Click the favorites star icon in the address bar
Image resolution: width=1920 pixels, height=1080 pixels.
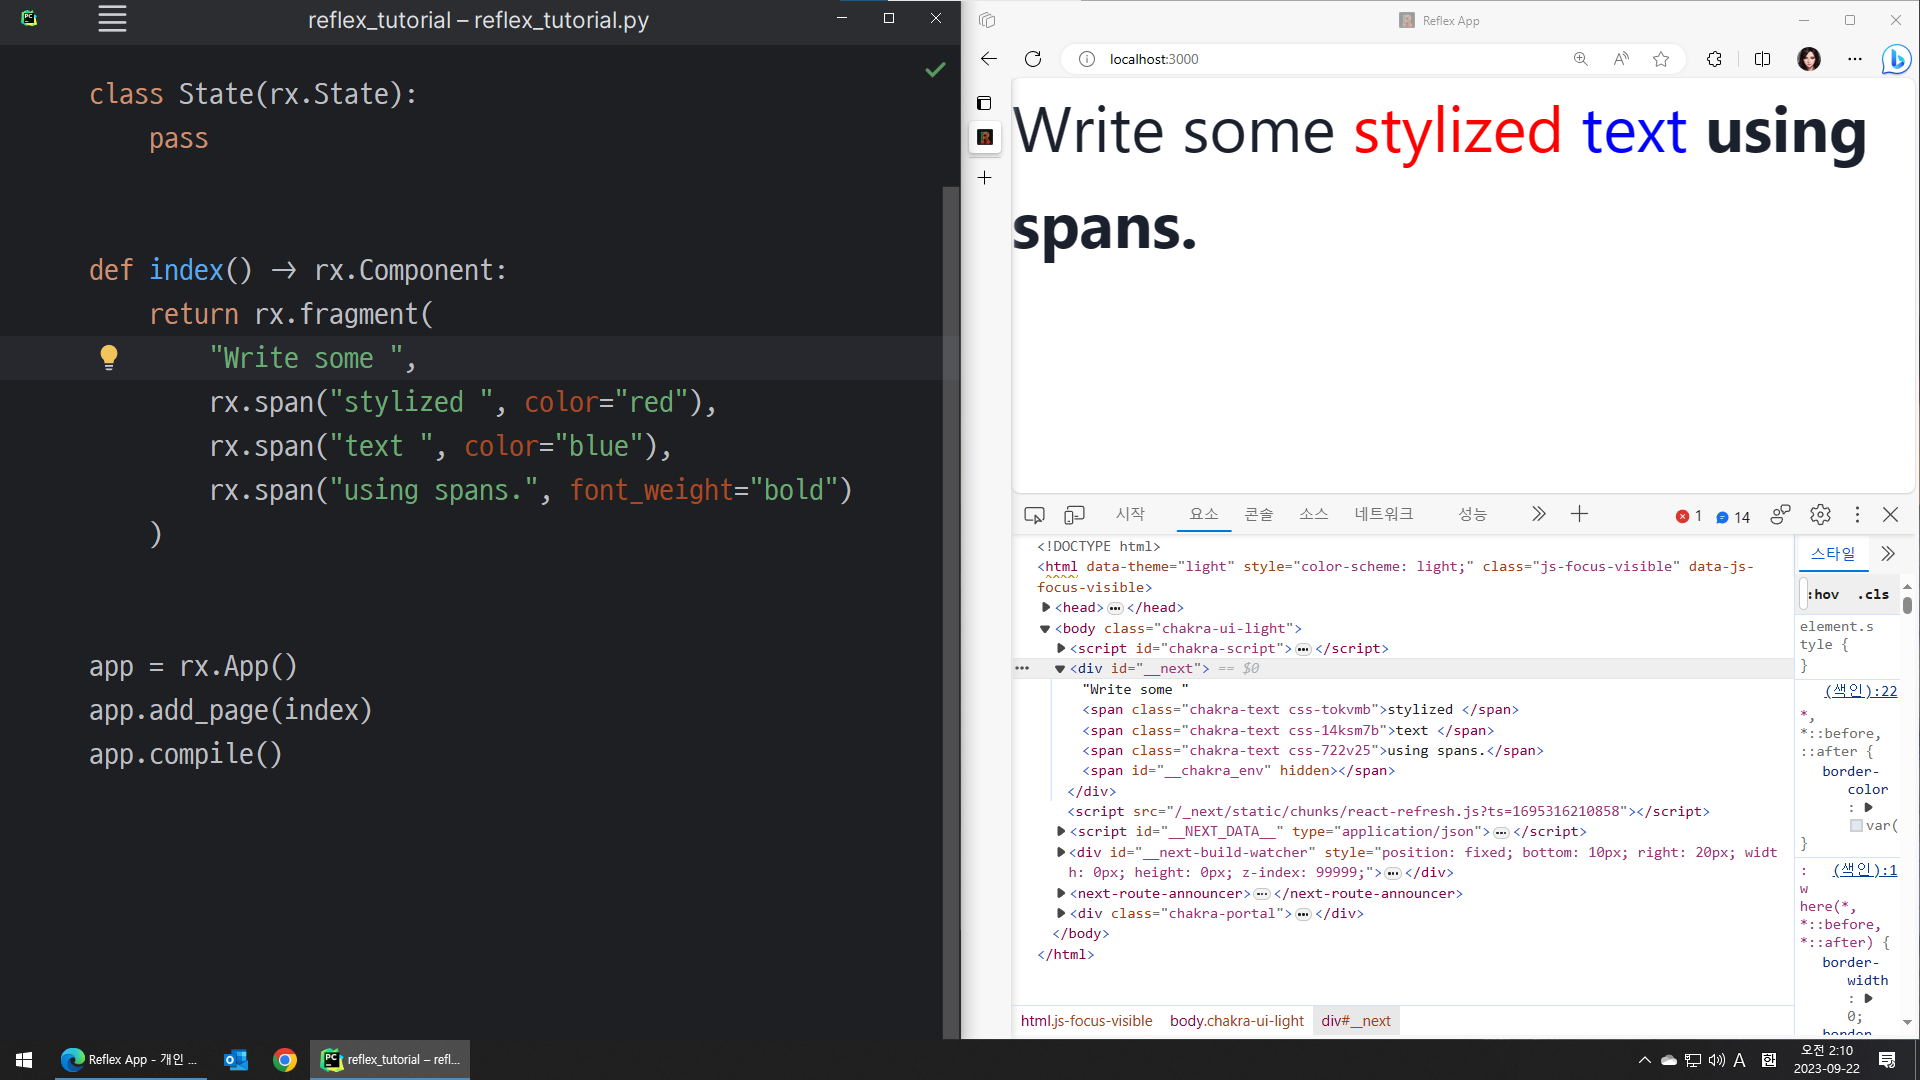point(1661,59)
